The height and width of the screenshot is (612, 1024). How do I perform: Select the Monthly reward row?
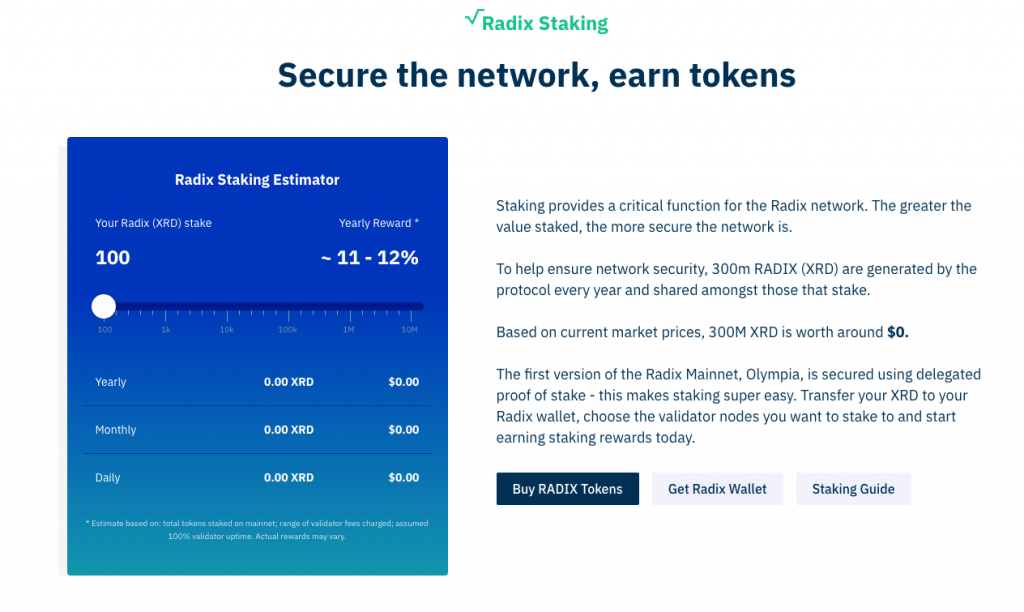pyautogui.click(x=257, y=430)
